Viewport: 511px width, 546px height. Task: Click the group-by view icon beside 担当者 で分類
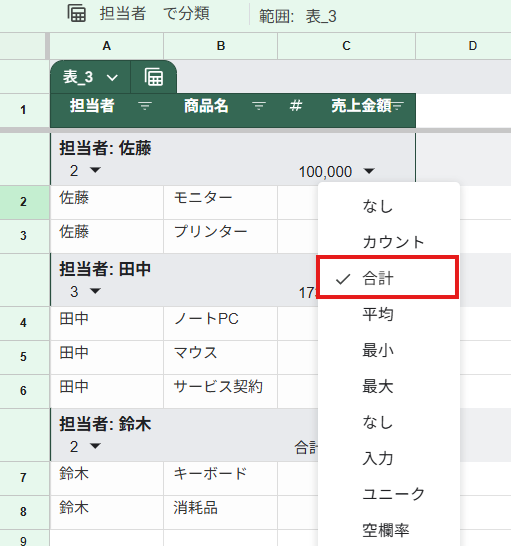77,14
